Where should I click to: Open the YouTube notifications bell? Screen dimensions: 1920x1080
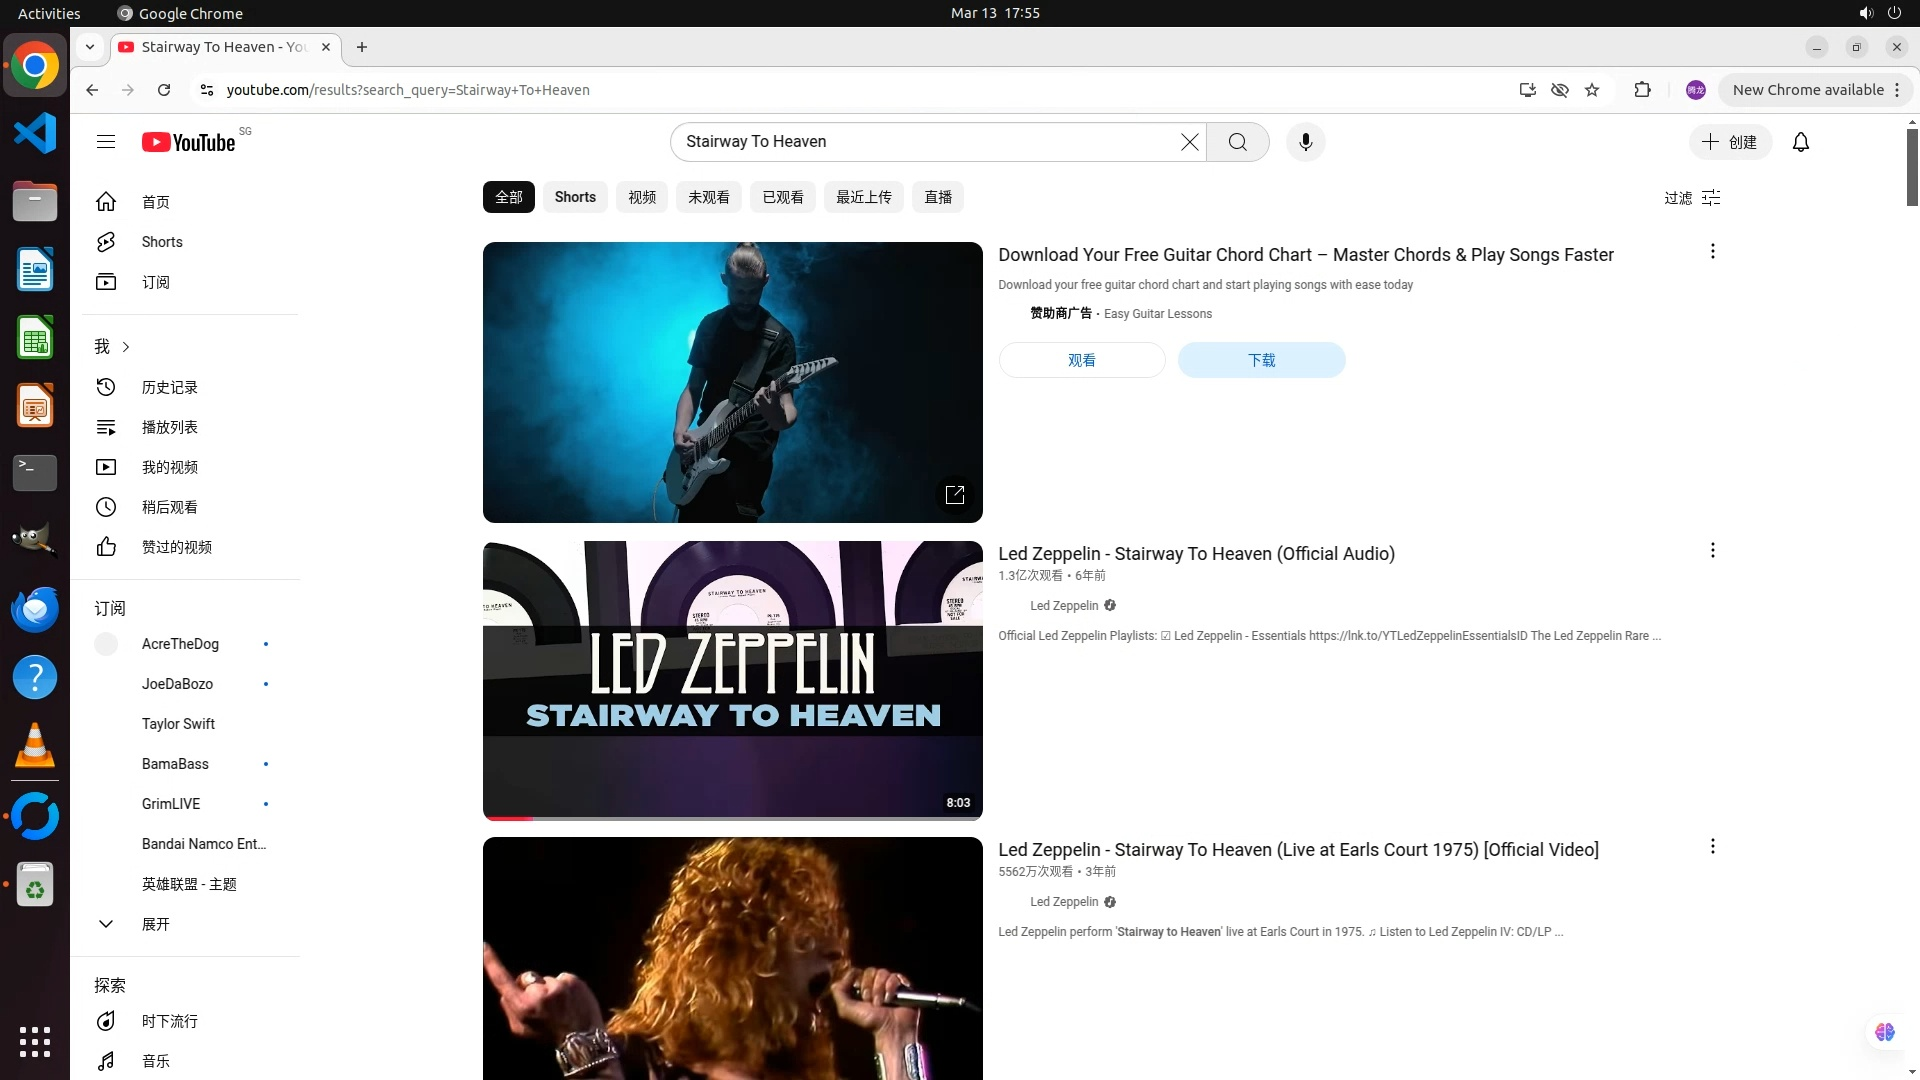point(1800,142)
